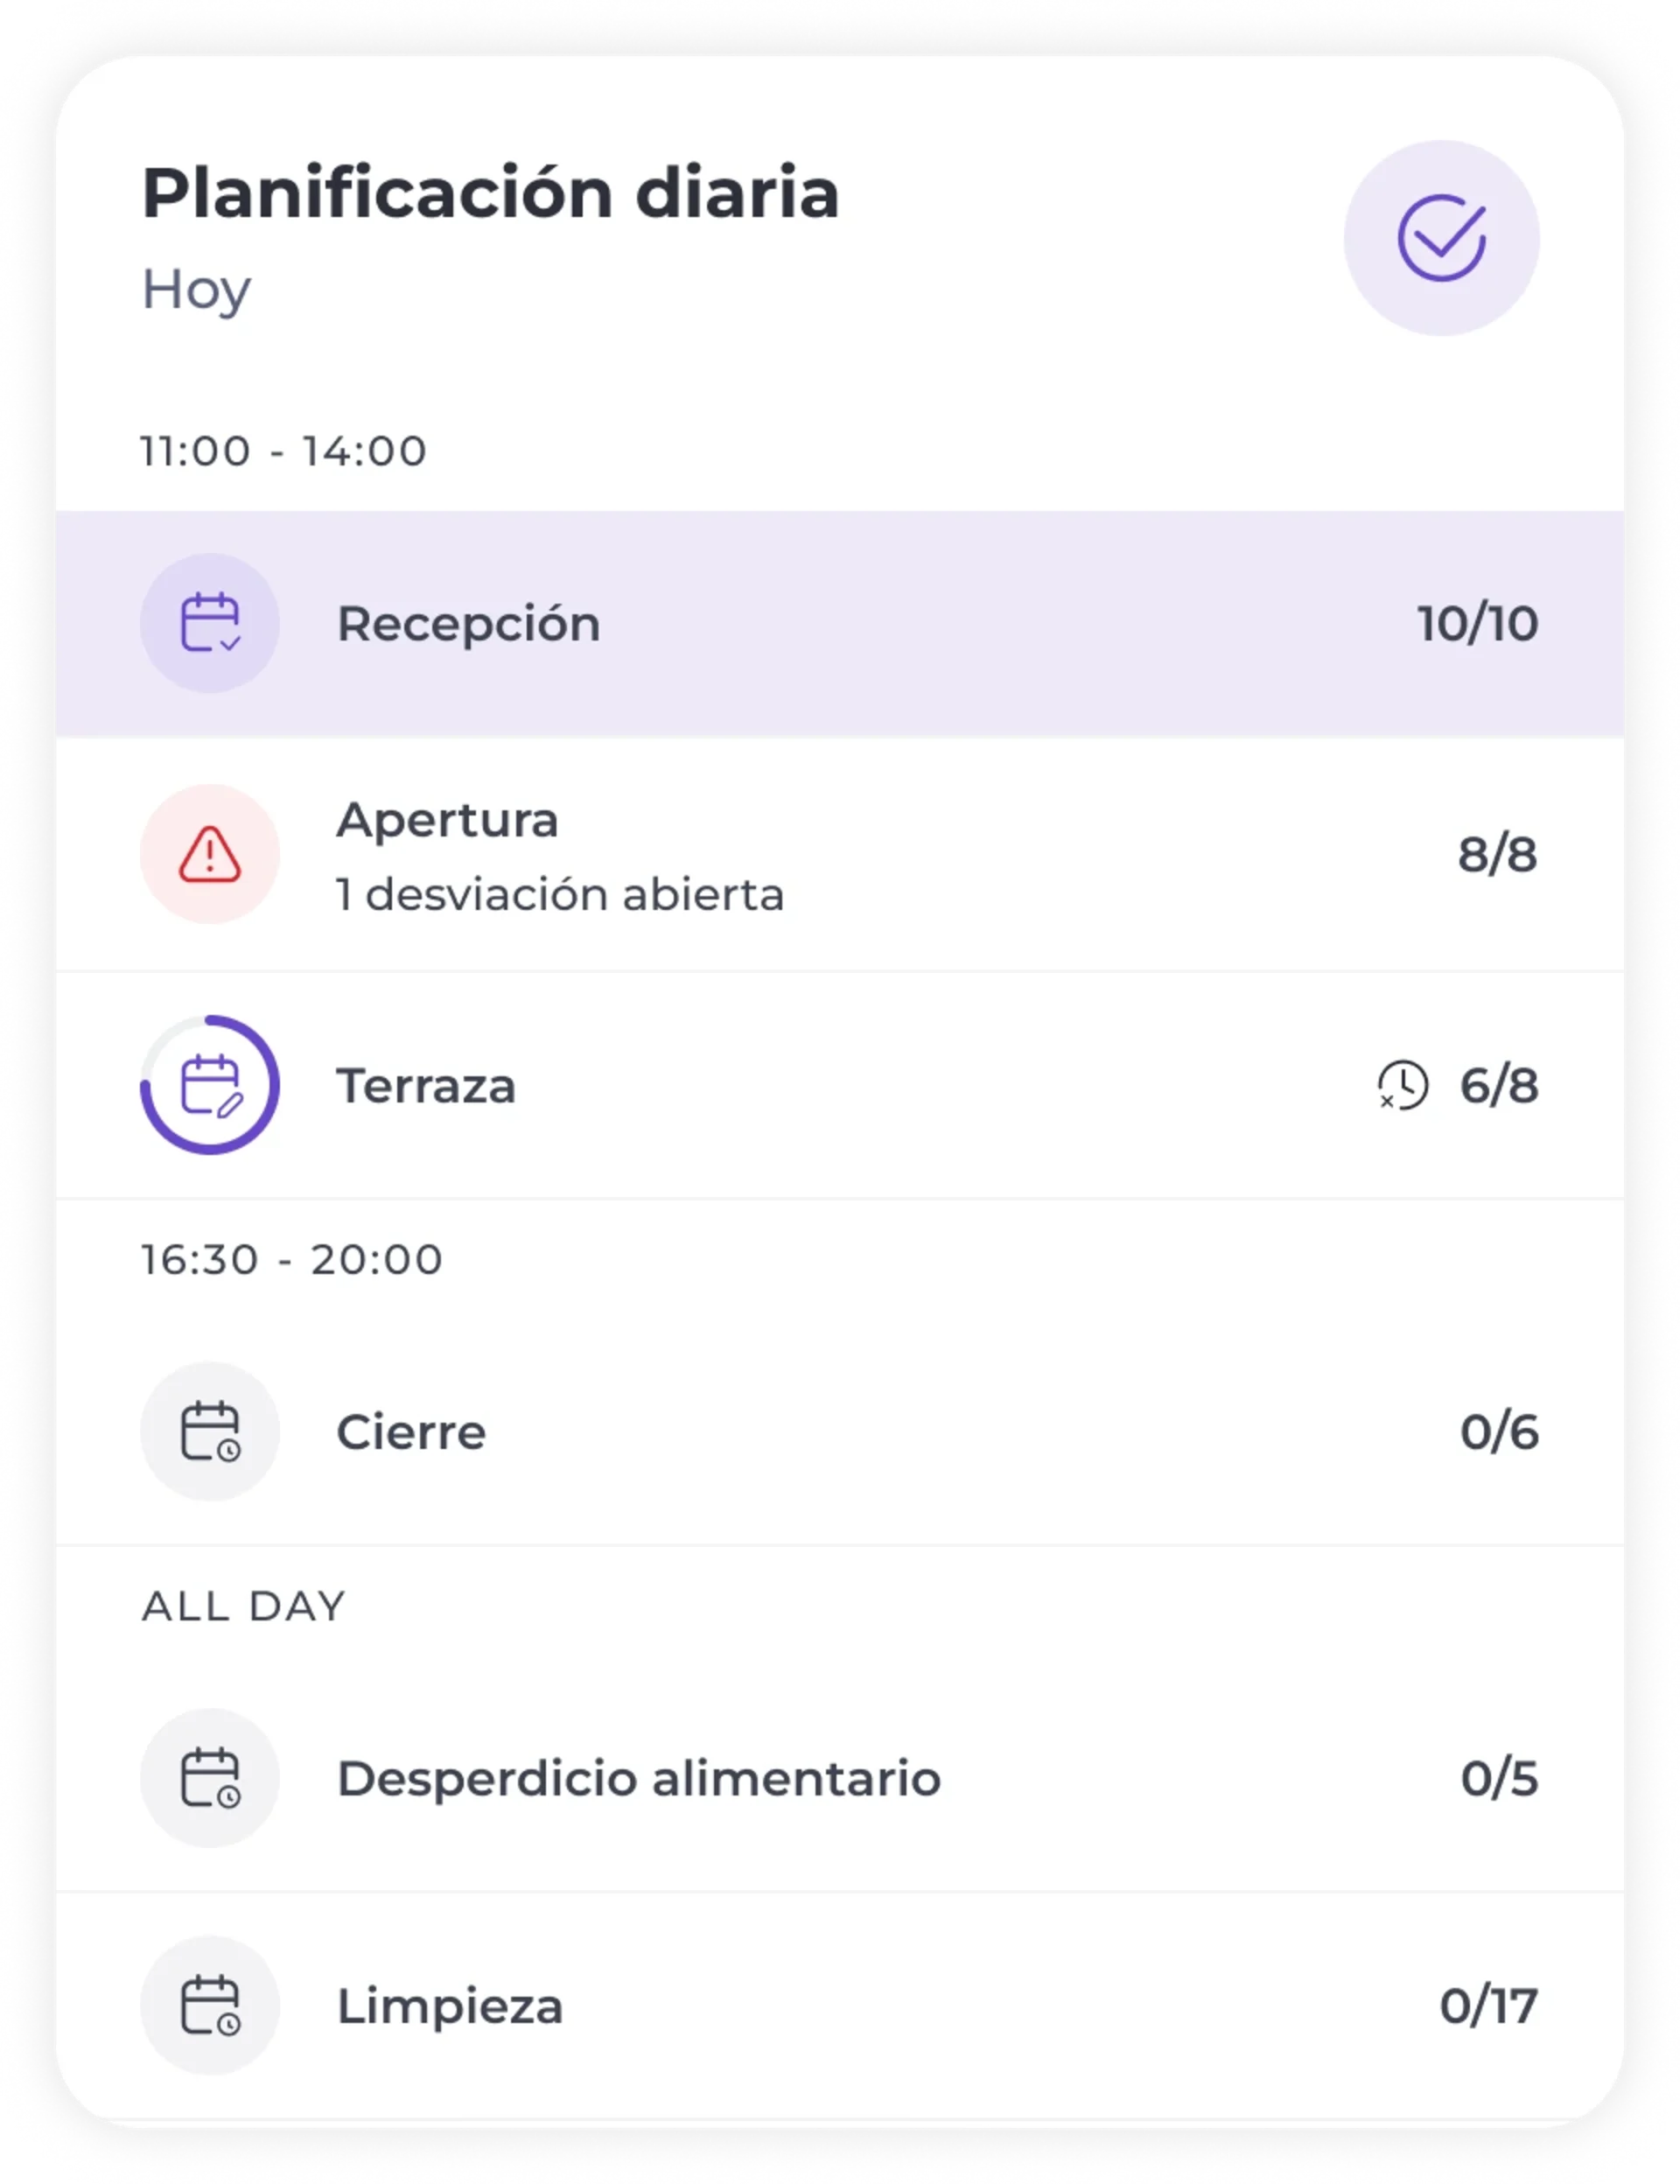Click the Limpieza calendar clock icon

pyautogui.click(x=210, y=2005)
